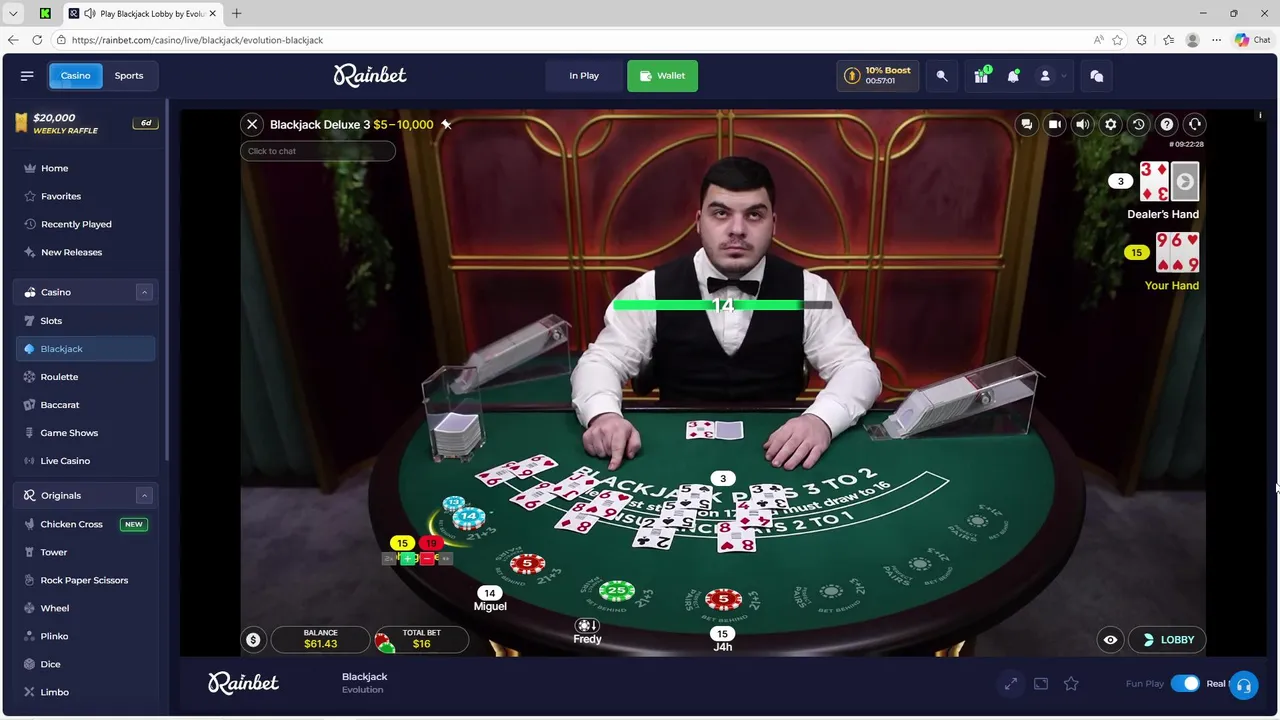Viewport: 1280px width, 720px height.
Task: Click the chat input field
Action: click(x=318, y=151)
